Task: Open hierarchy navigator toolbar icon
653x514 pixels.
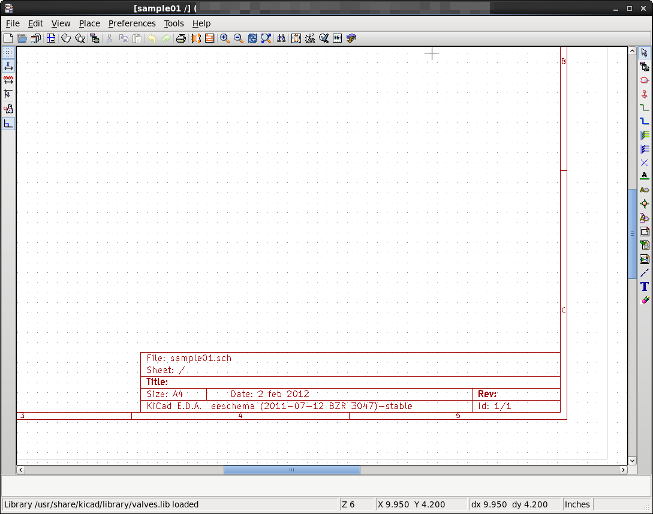Action: [x=95, y=38]
